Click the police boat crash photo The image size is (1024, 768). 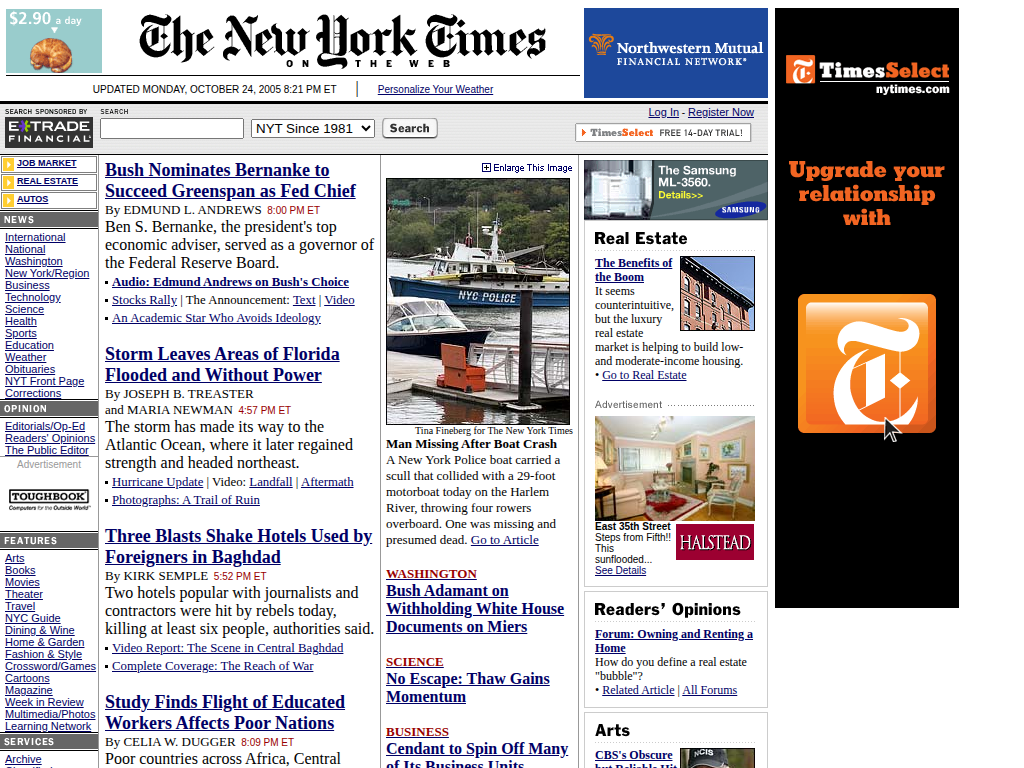[477, 301]
